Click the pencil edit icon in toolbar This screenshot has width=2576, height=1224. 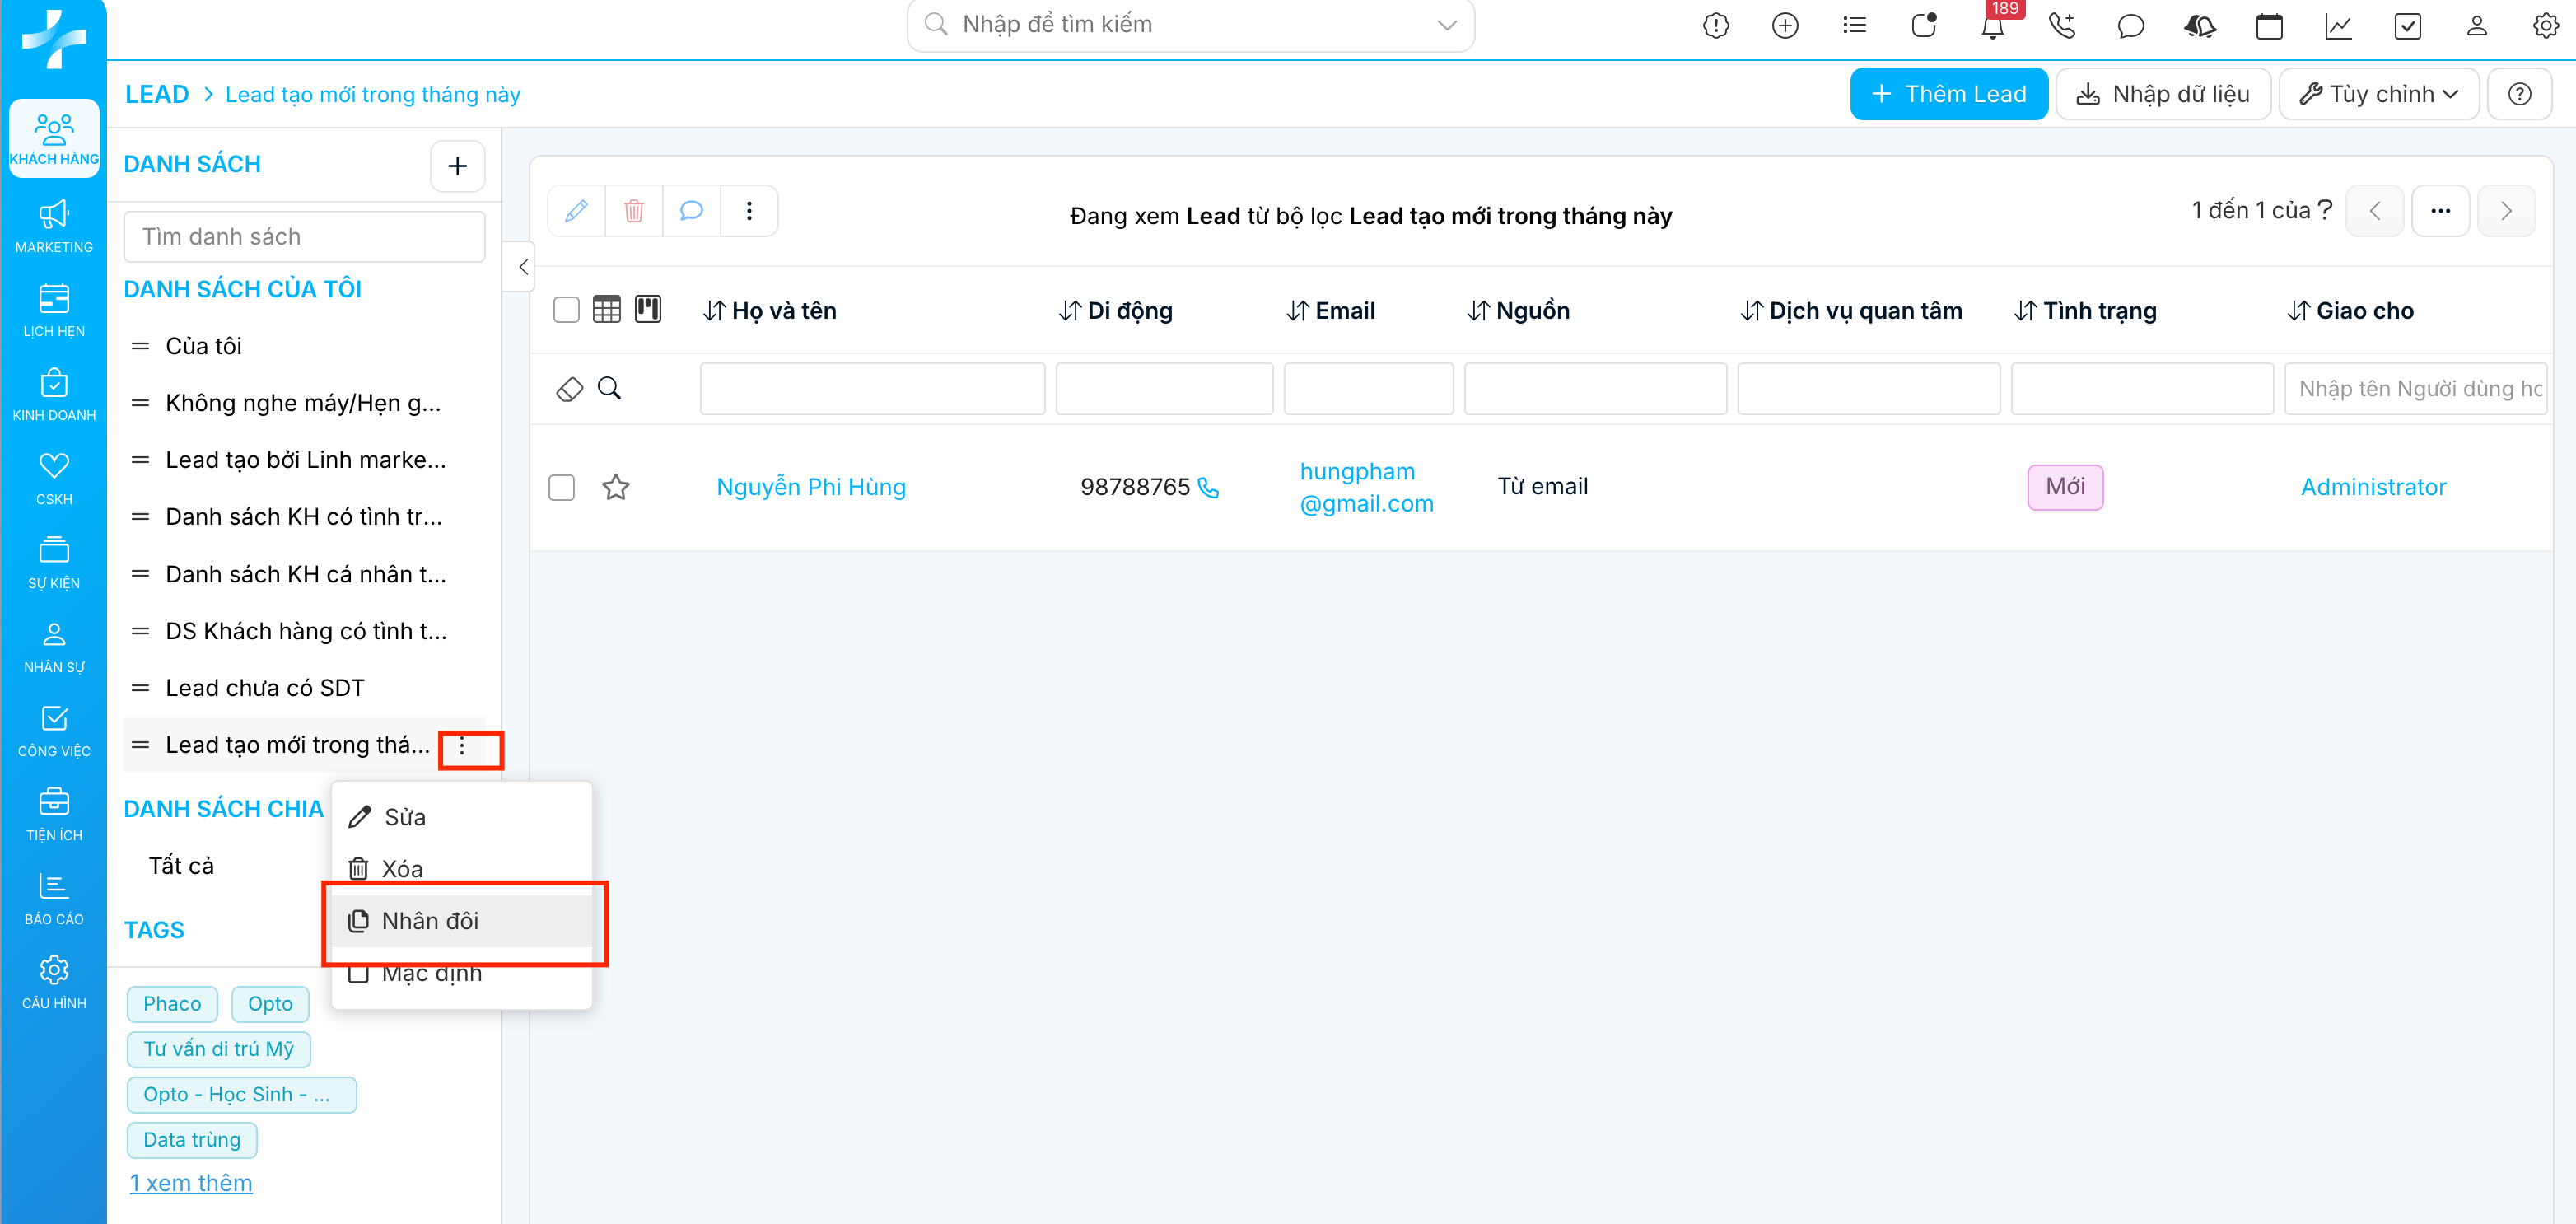pyautogui.click(x=576, y=211)
